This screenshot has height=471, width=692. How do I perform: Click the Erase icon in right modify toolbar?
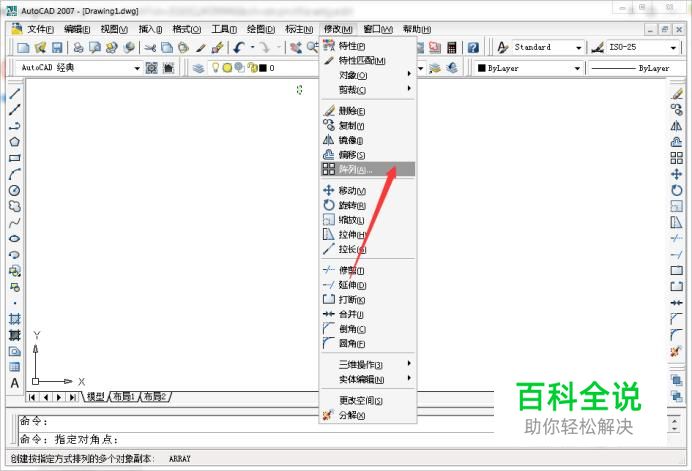676,94
